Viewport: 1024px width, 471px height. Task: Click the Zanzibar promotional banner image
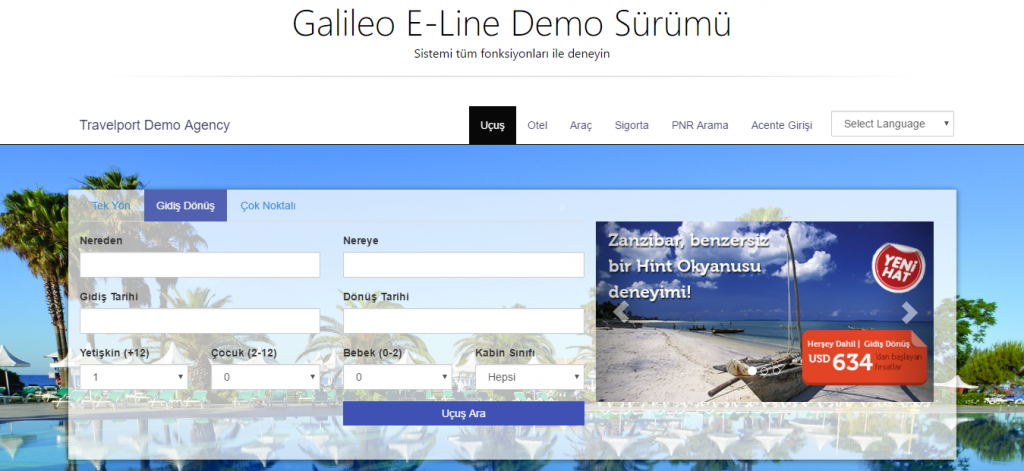coord(765,312)
